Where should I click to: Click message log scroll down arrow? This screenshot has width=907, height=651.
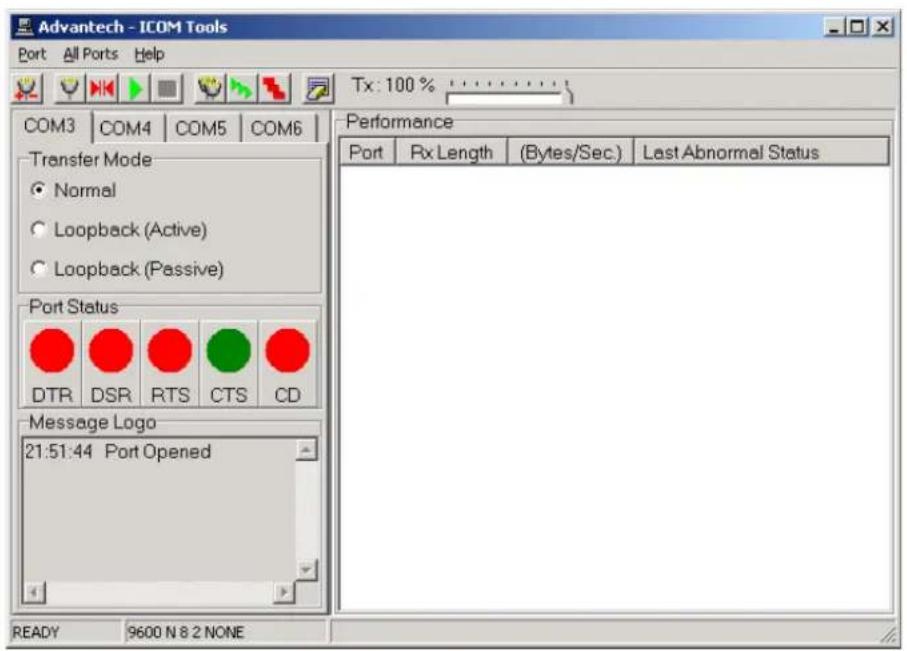(x=307, y=570)
